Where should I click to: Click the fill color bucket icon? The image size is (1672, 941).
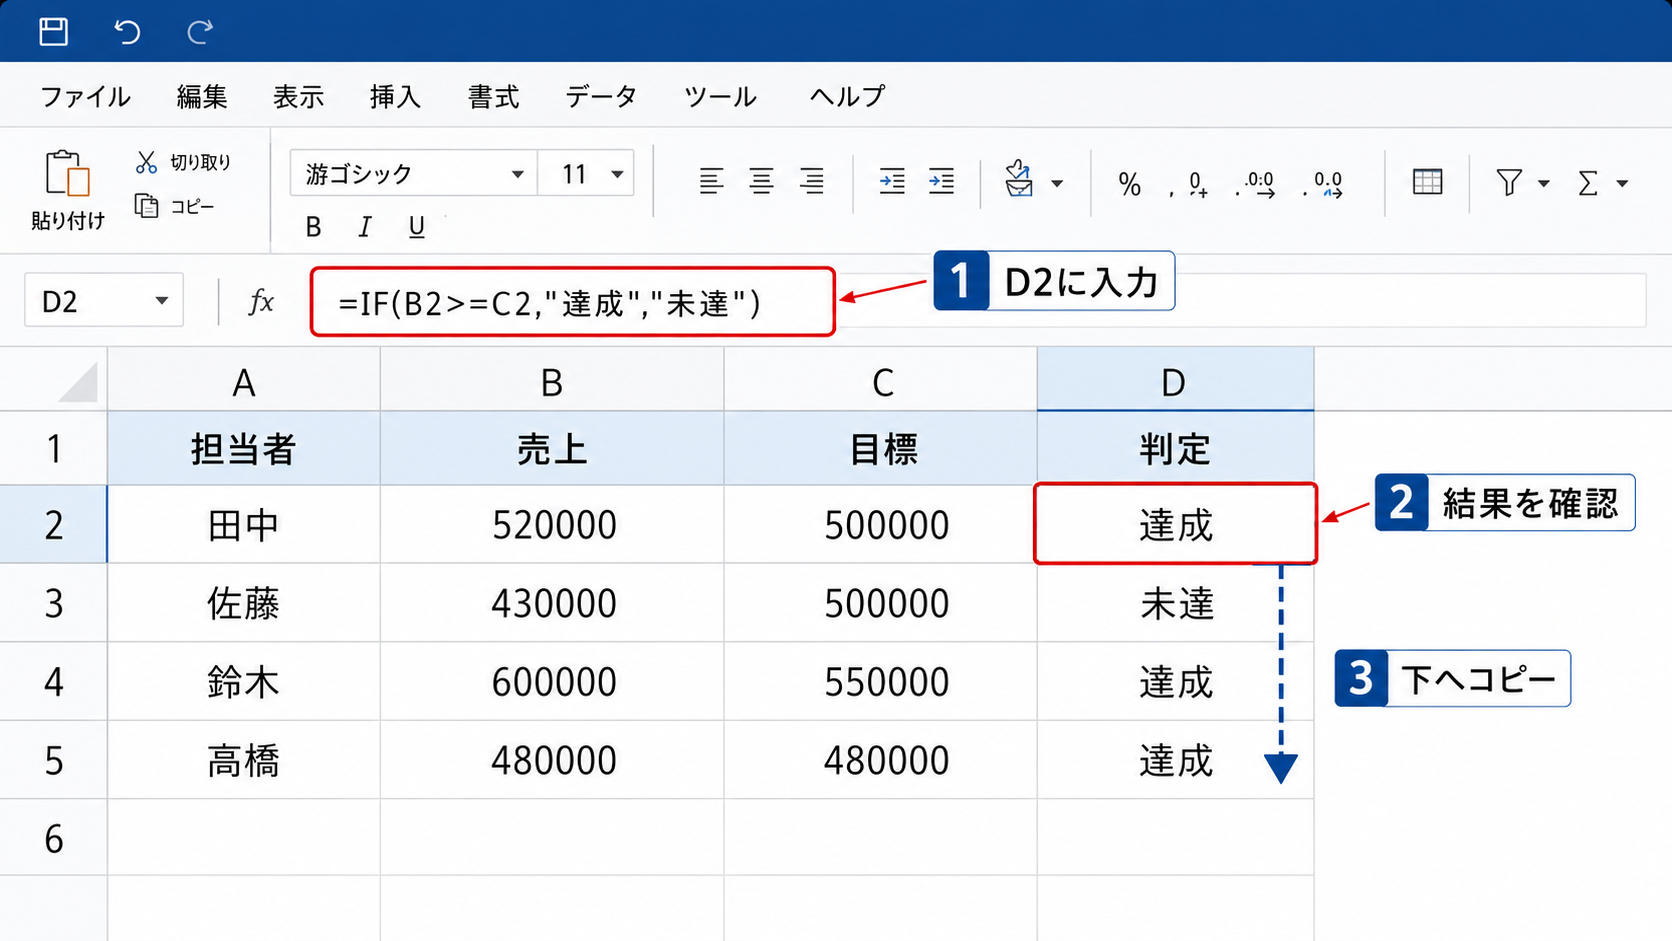1018,179
